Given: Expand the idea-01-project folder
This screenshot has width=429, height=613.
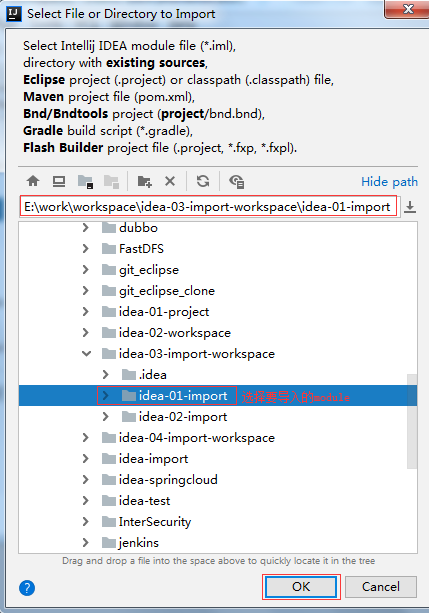Looking at the screenshot, I should (86, 312).
